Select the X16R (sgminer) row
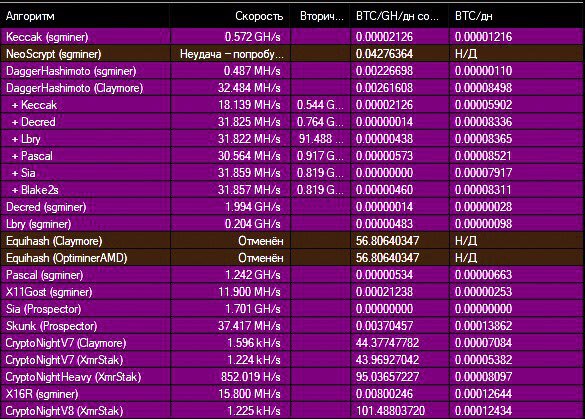 click(292, 394)
